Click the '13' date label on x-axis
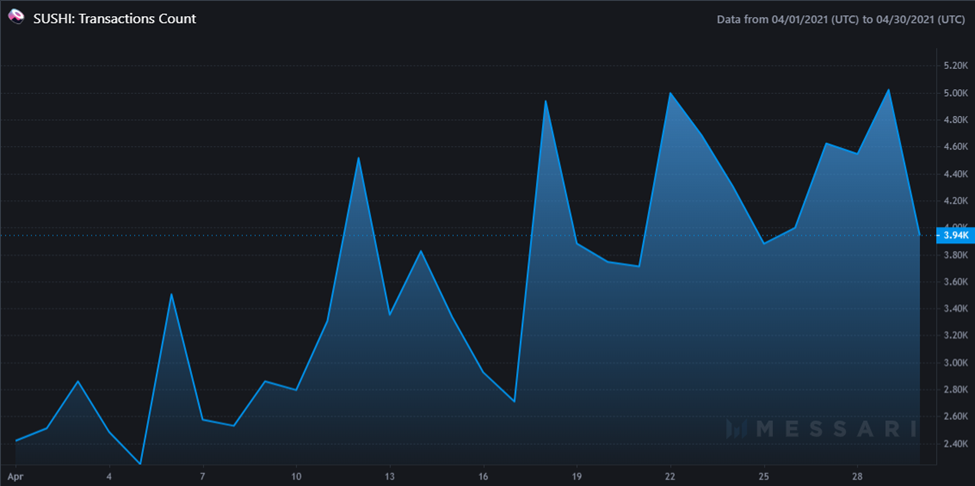 coord(390,475)
